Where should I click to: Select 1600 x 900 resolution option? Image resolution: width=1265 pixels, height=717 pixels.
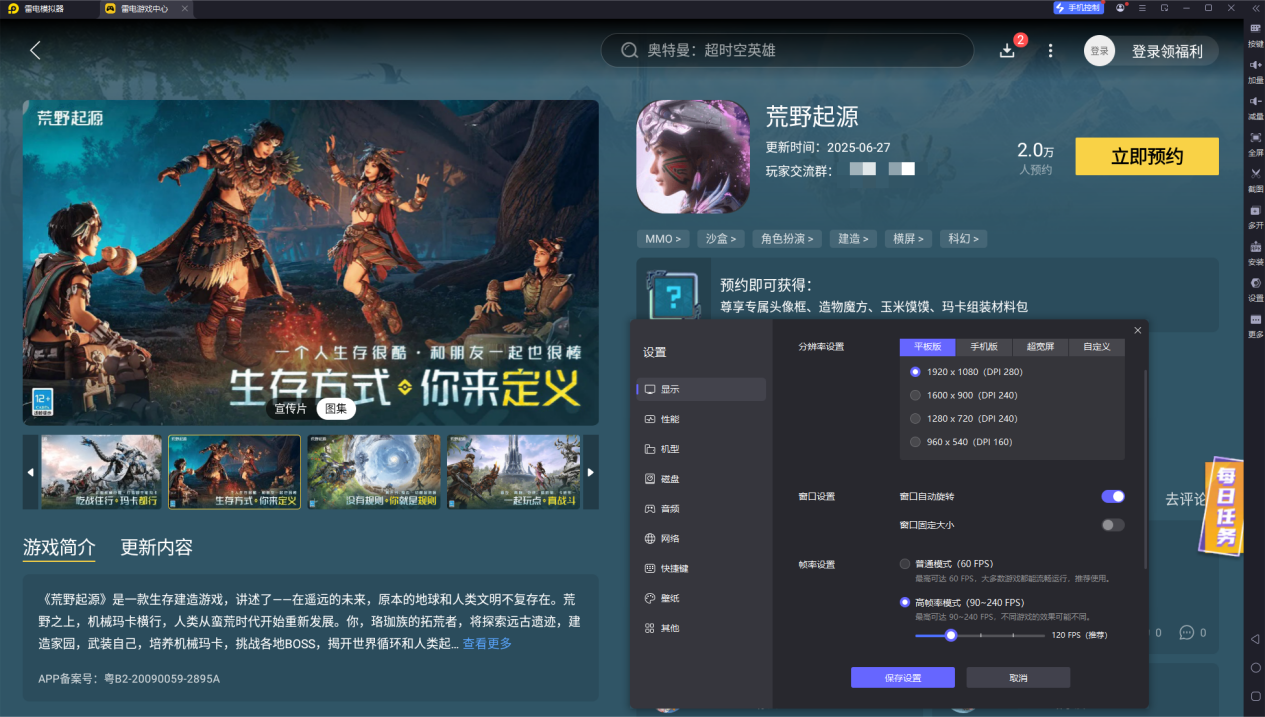[x=963, y=395]
